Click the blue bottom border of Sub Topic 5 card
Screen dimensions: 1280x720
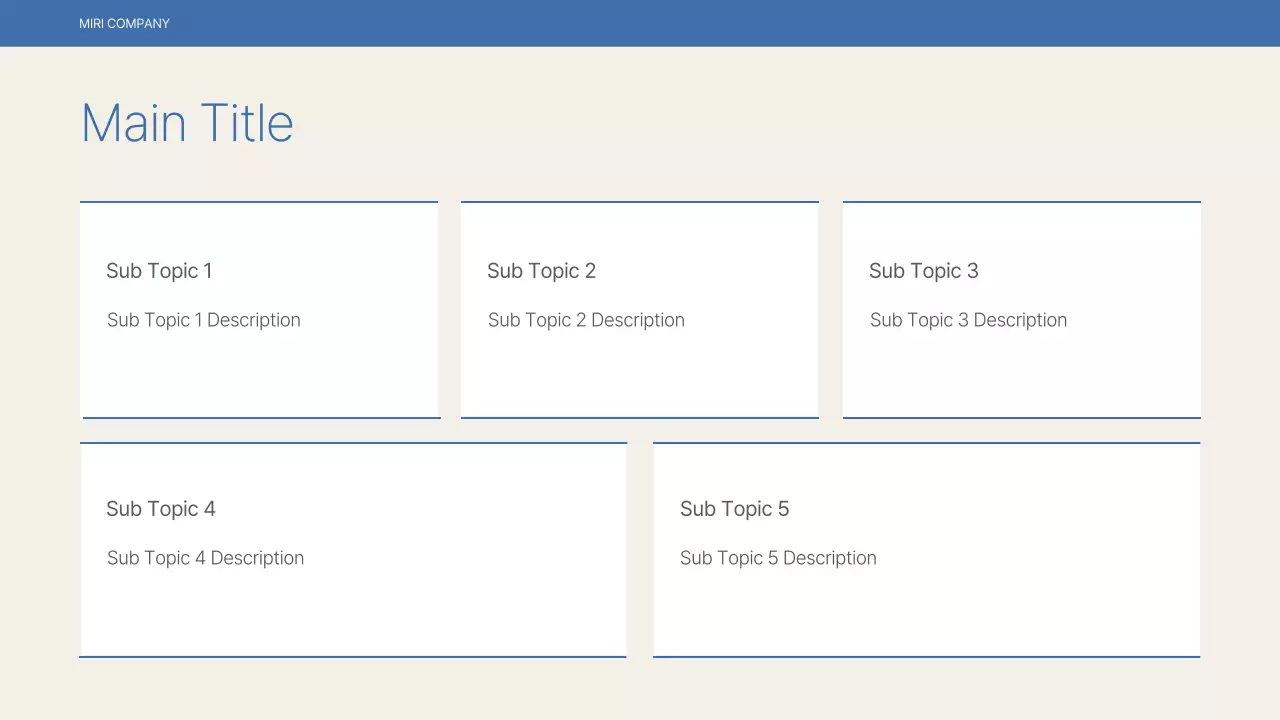tap(926, 657)
